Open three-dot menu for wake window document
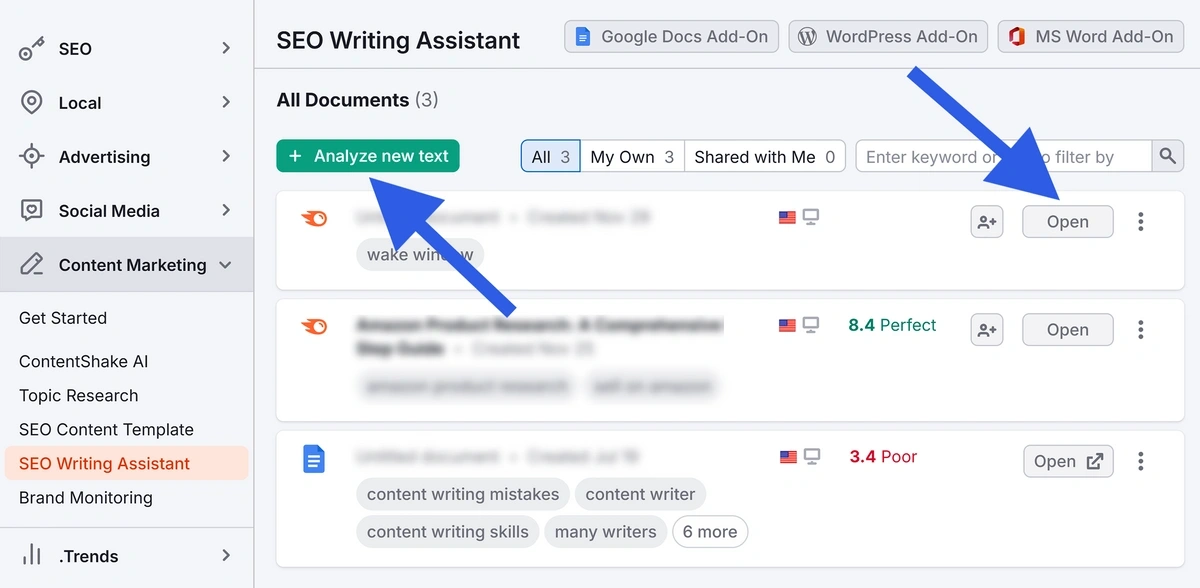The height and width of the screenshot is (588, 1200). 1140,222
